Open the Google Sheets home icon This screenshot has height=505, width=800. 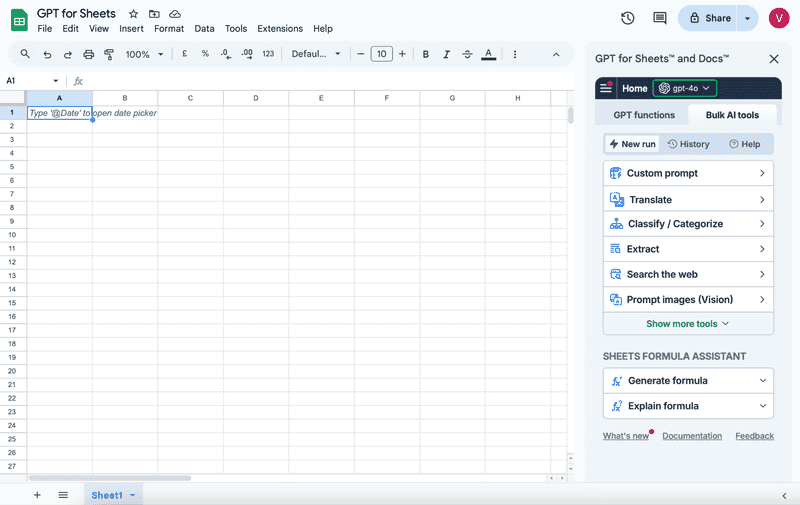19,21
